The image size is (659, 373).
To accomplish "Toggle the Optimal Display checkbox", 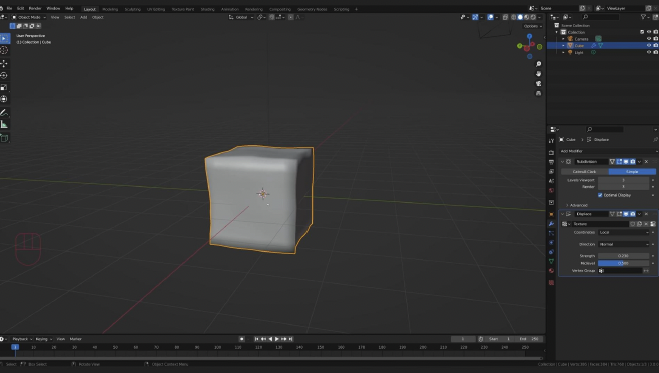I will pyautogui.click(x=600, y=195).
